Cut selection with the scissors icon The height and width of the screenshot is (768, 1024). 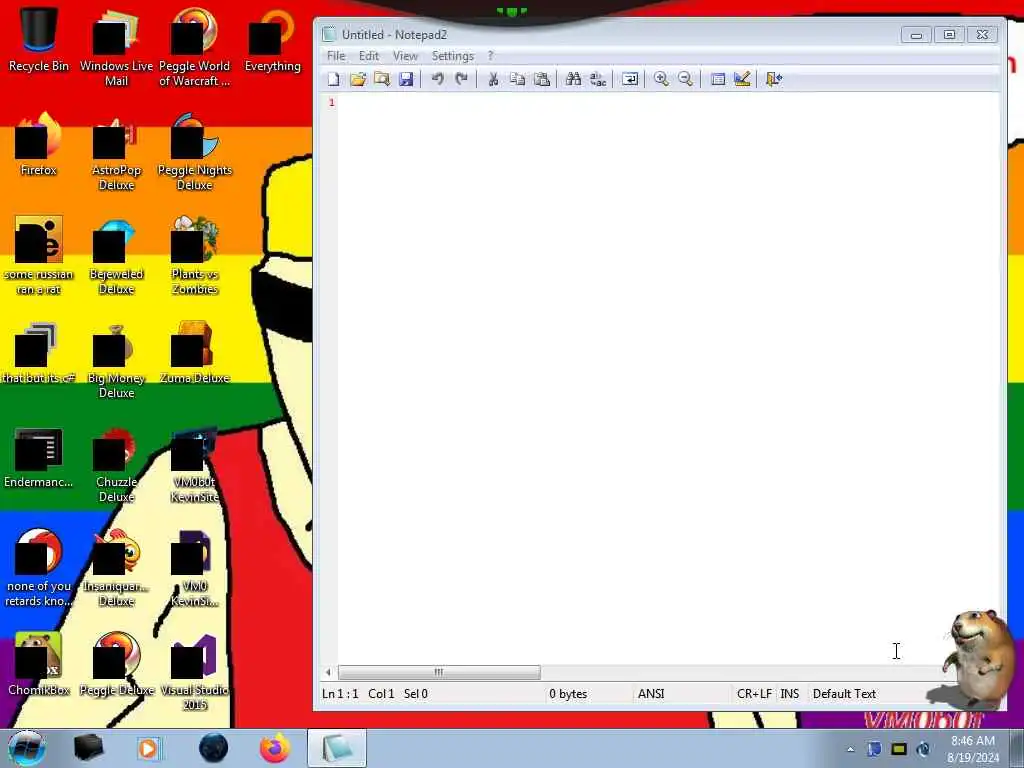coord(493,79)
